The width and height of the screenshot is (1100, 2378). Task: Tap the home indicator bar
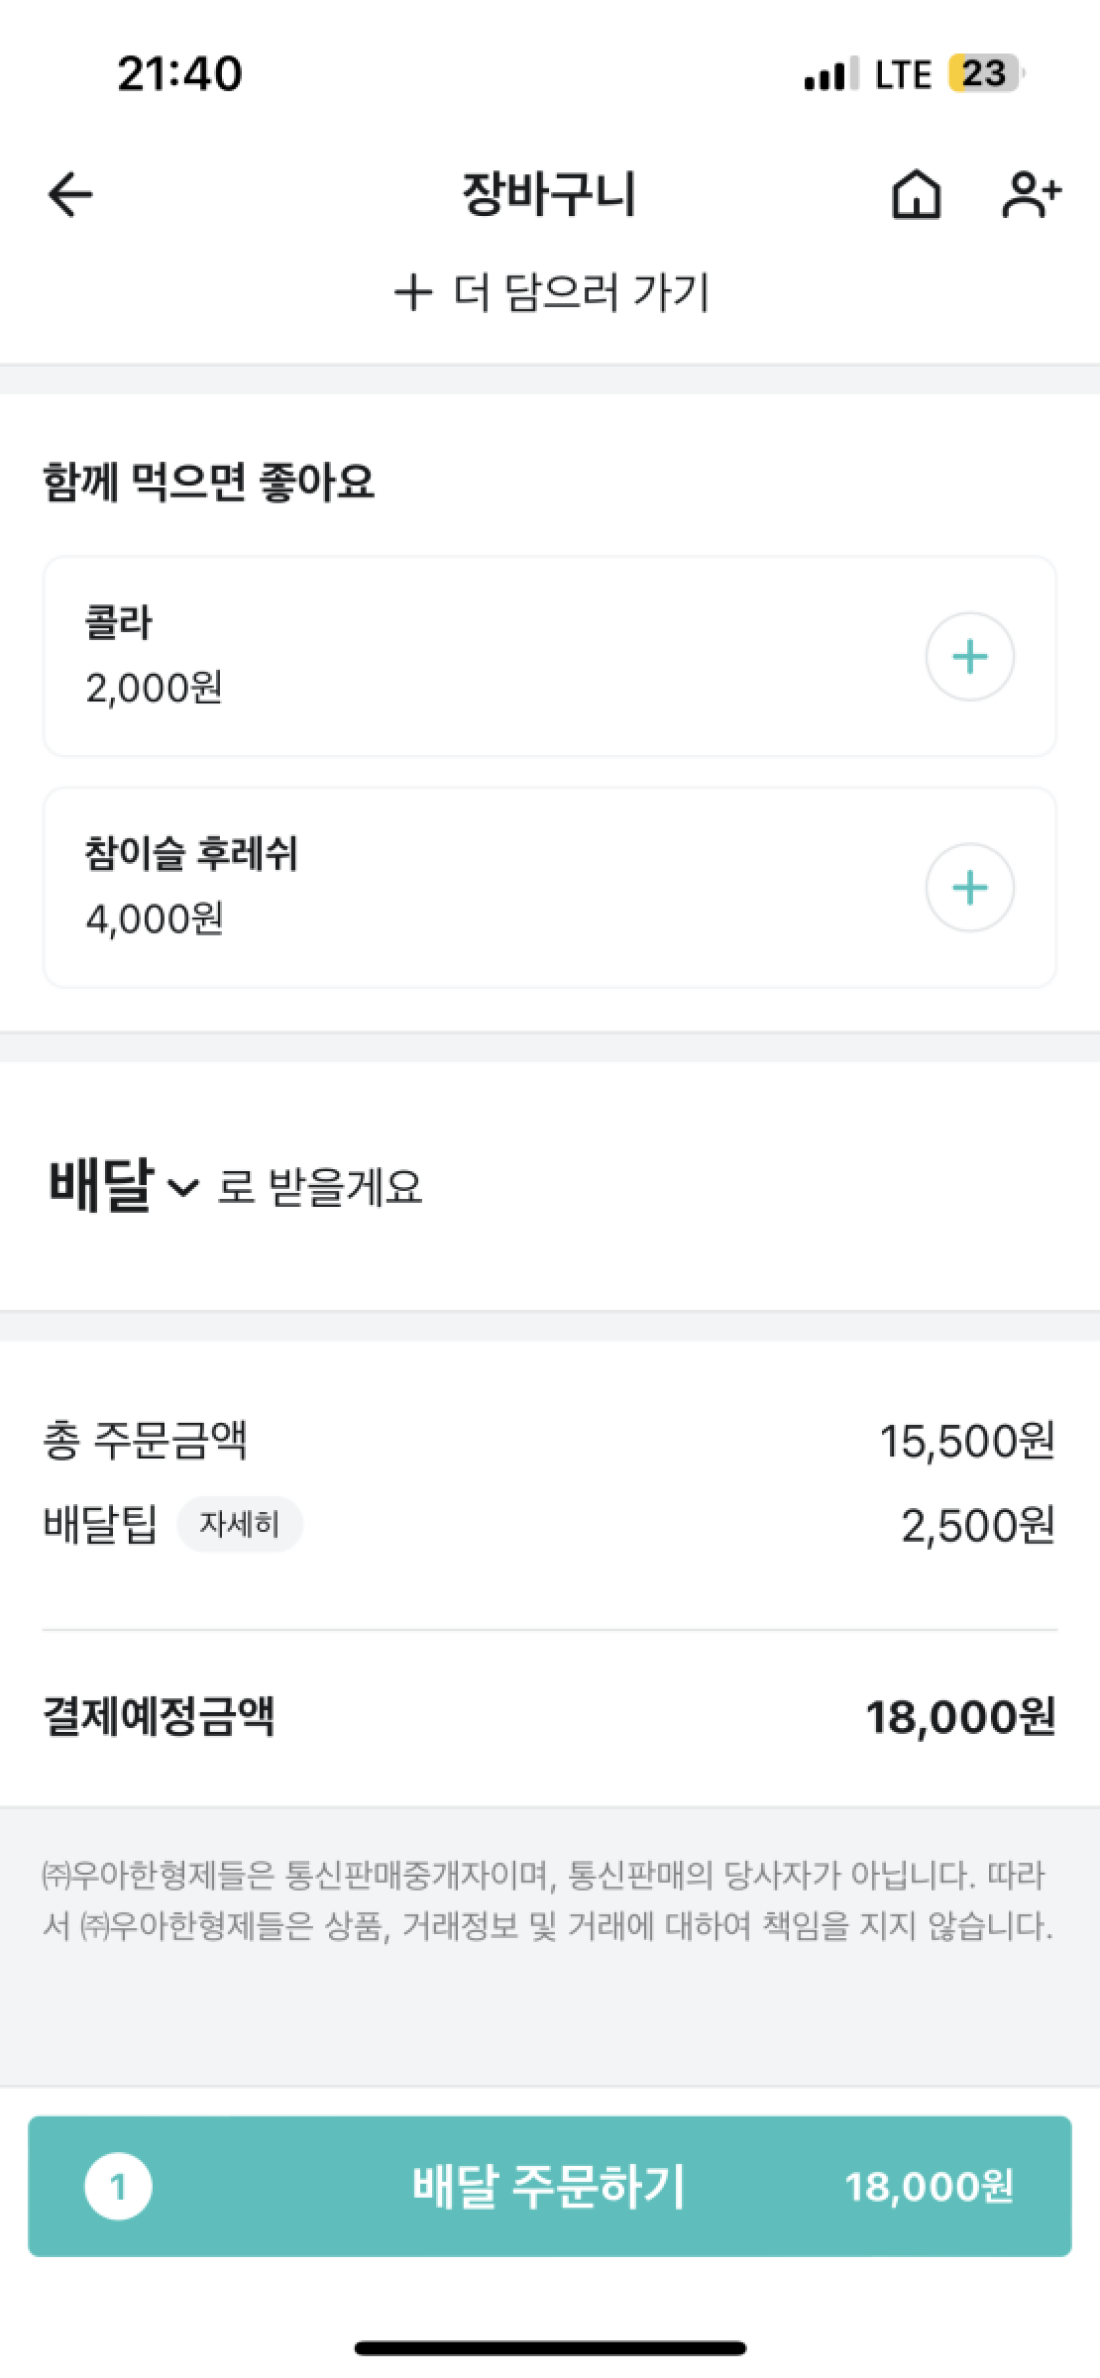[550, 2348]
